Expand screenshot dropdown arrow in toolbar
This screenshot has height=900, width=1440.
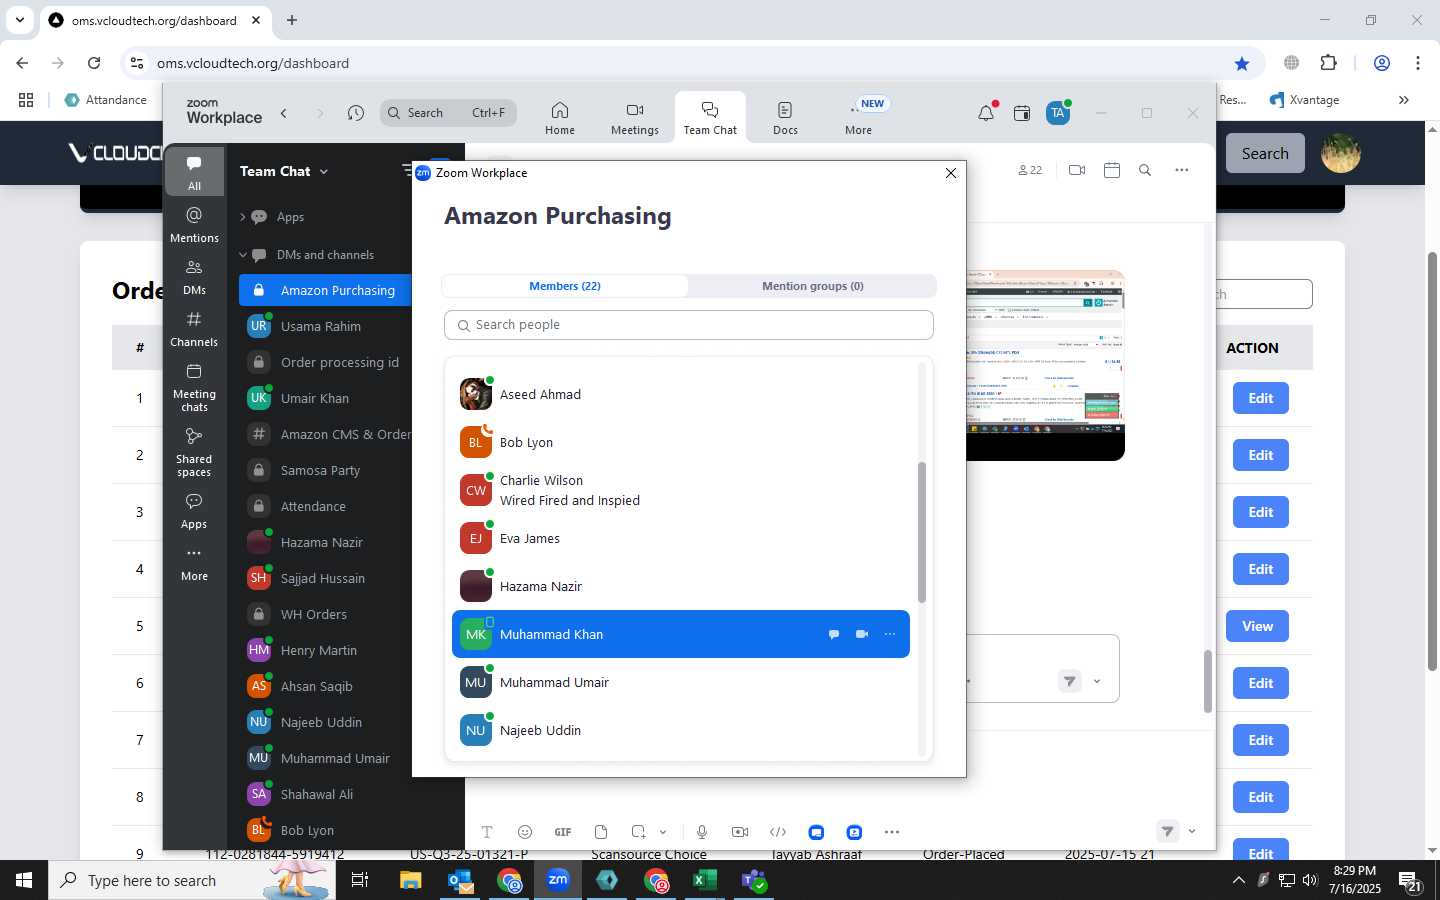coord(662,832)
